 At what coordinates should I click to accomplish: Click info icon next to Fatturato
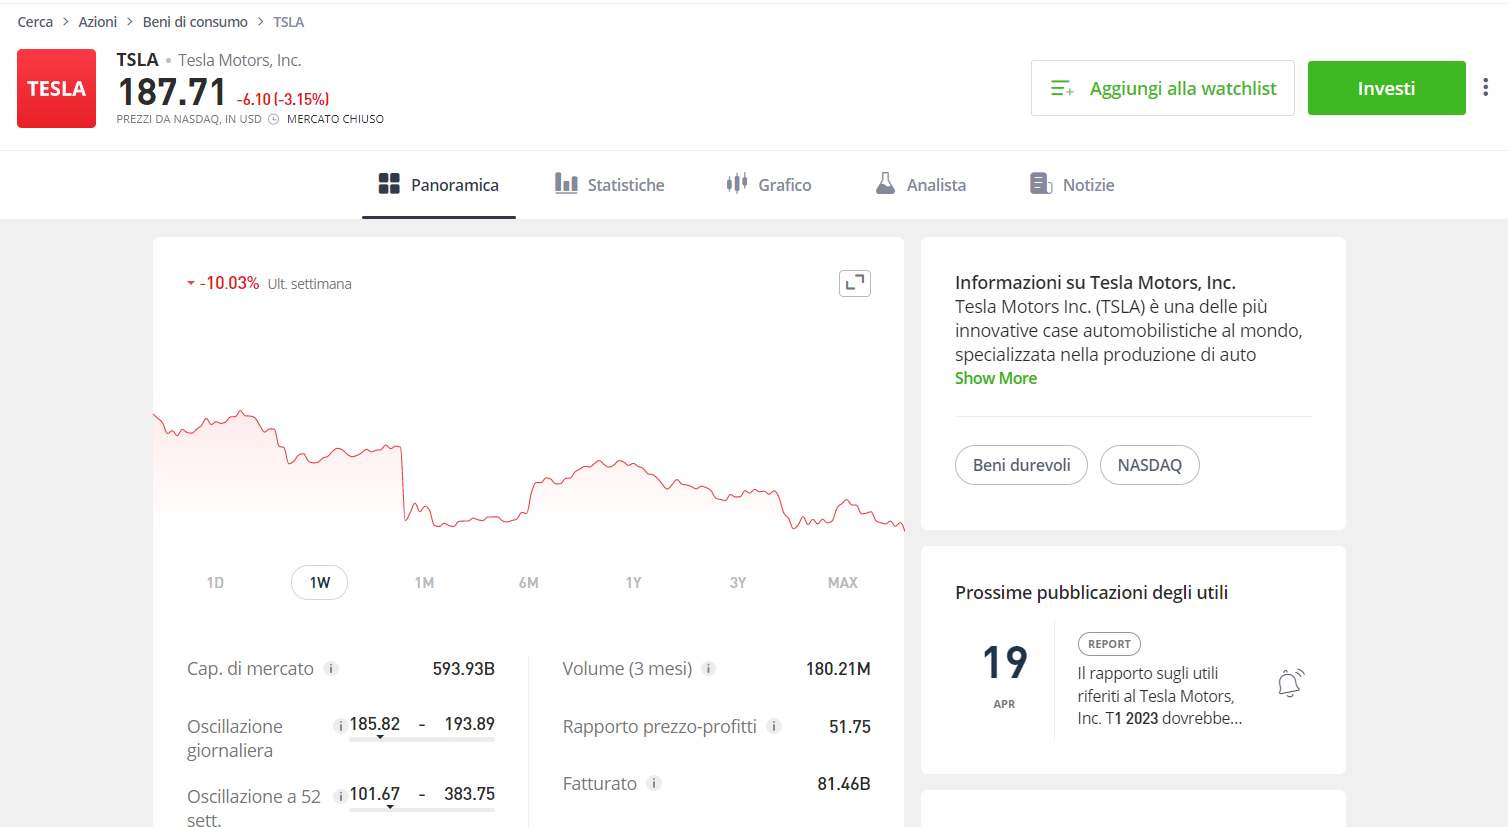[654, 783]
